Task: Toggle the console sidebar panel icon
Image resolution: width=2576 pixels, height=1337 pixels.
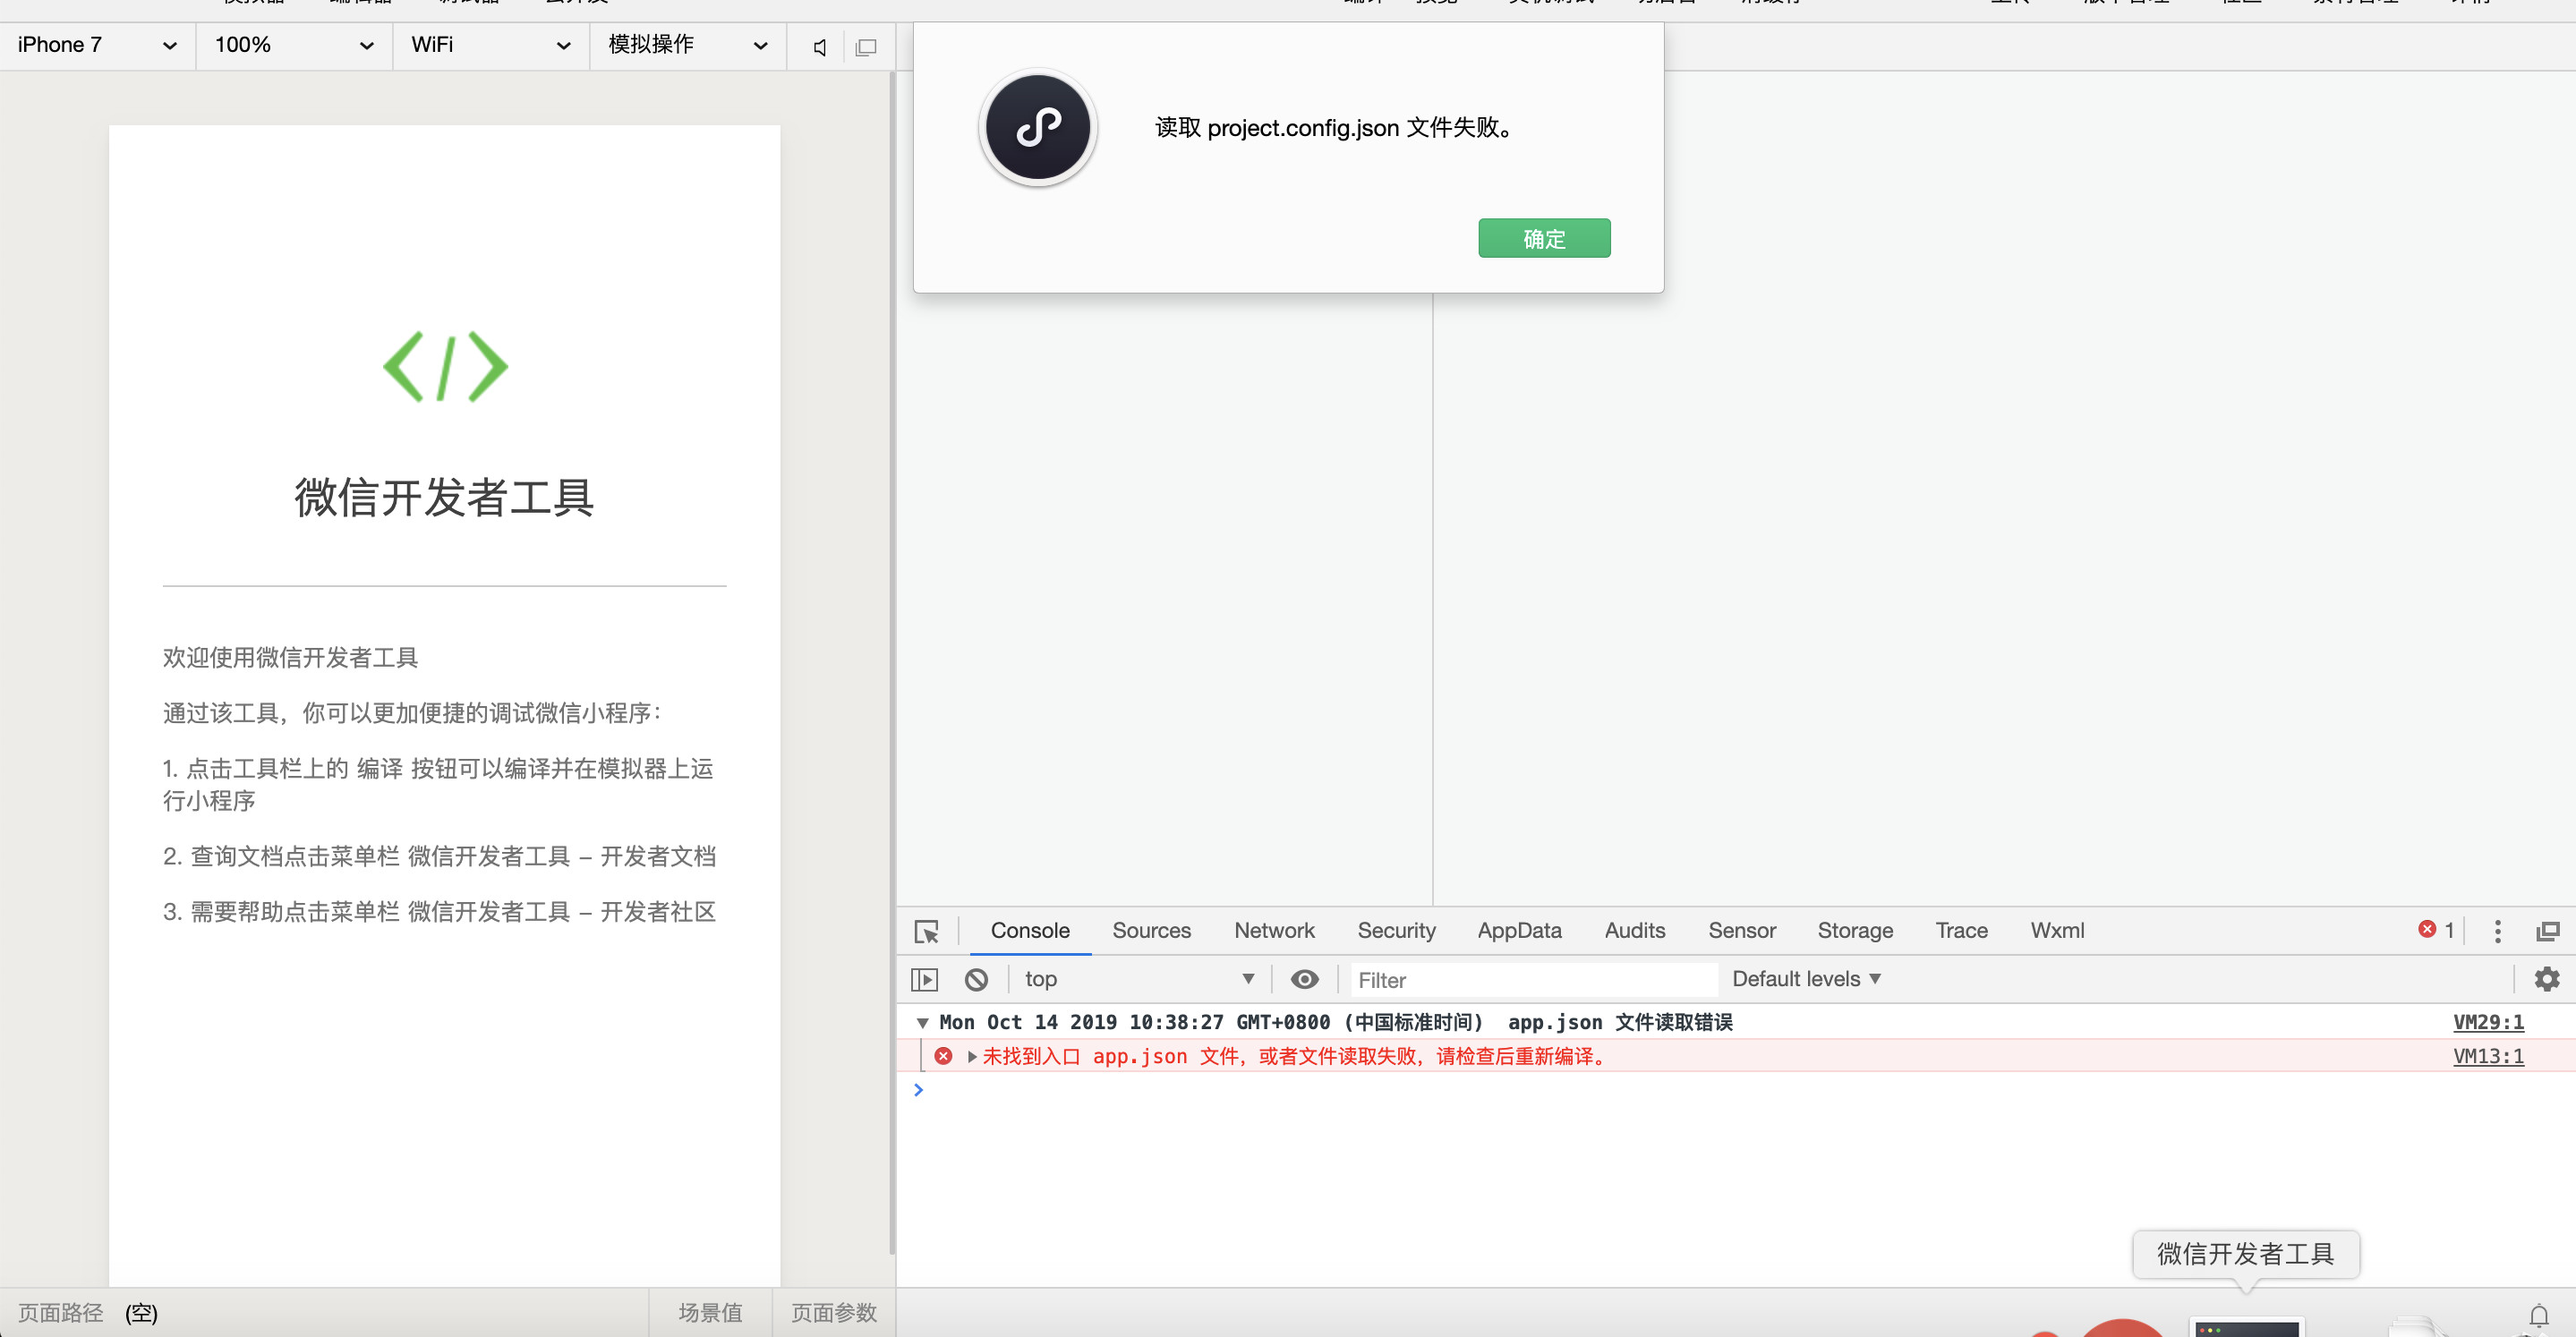Action: [x=924, y=980]
